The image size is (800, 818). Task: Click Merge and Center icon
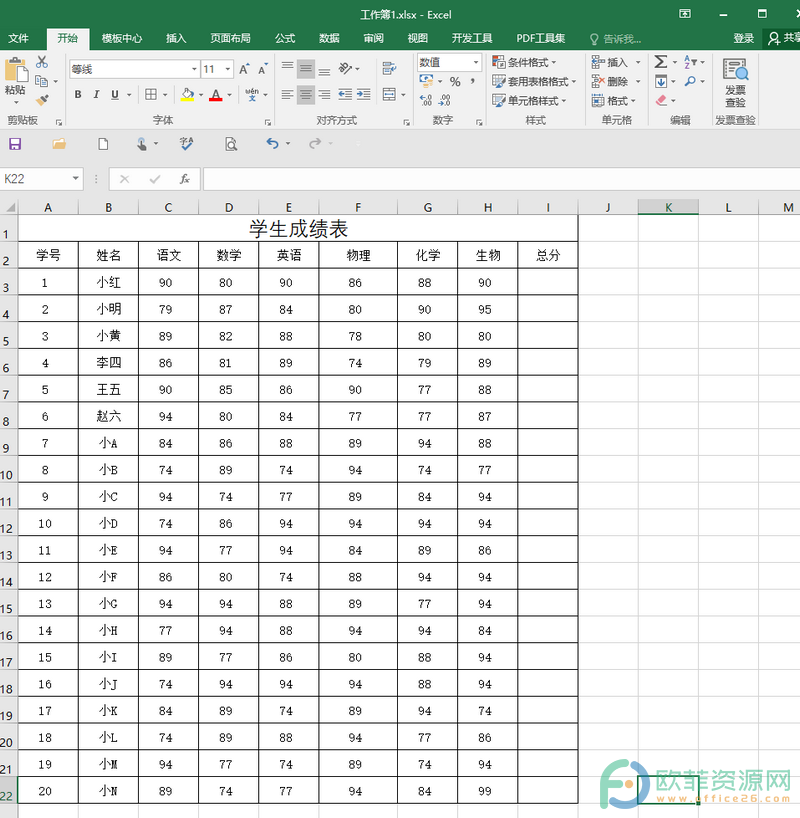coord(389,94)
